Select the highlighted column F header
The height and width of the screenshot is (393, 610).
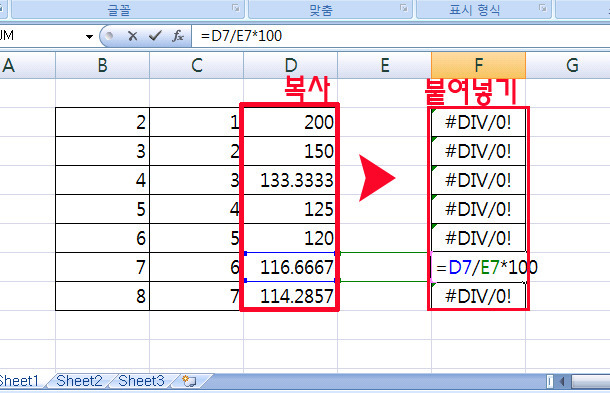pyautogui.click(x=479, y=65)
